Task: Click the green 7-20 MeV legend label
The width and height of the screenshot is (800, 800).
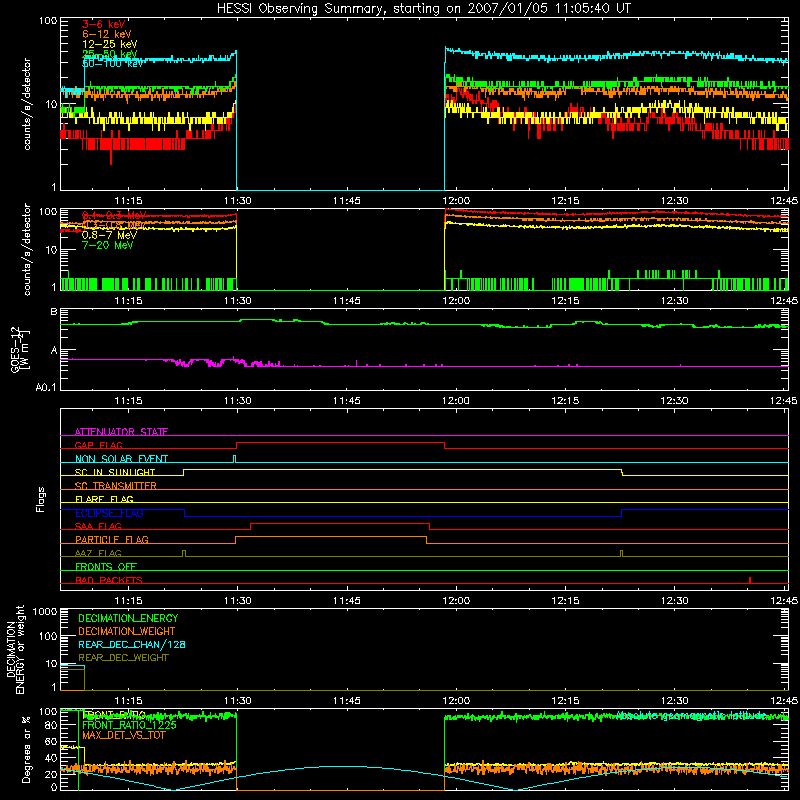Action: 108,245
